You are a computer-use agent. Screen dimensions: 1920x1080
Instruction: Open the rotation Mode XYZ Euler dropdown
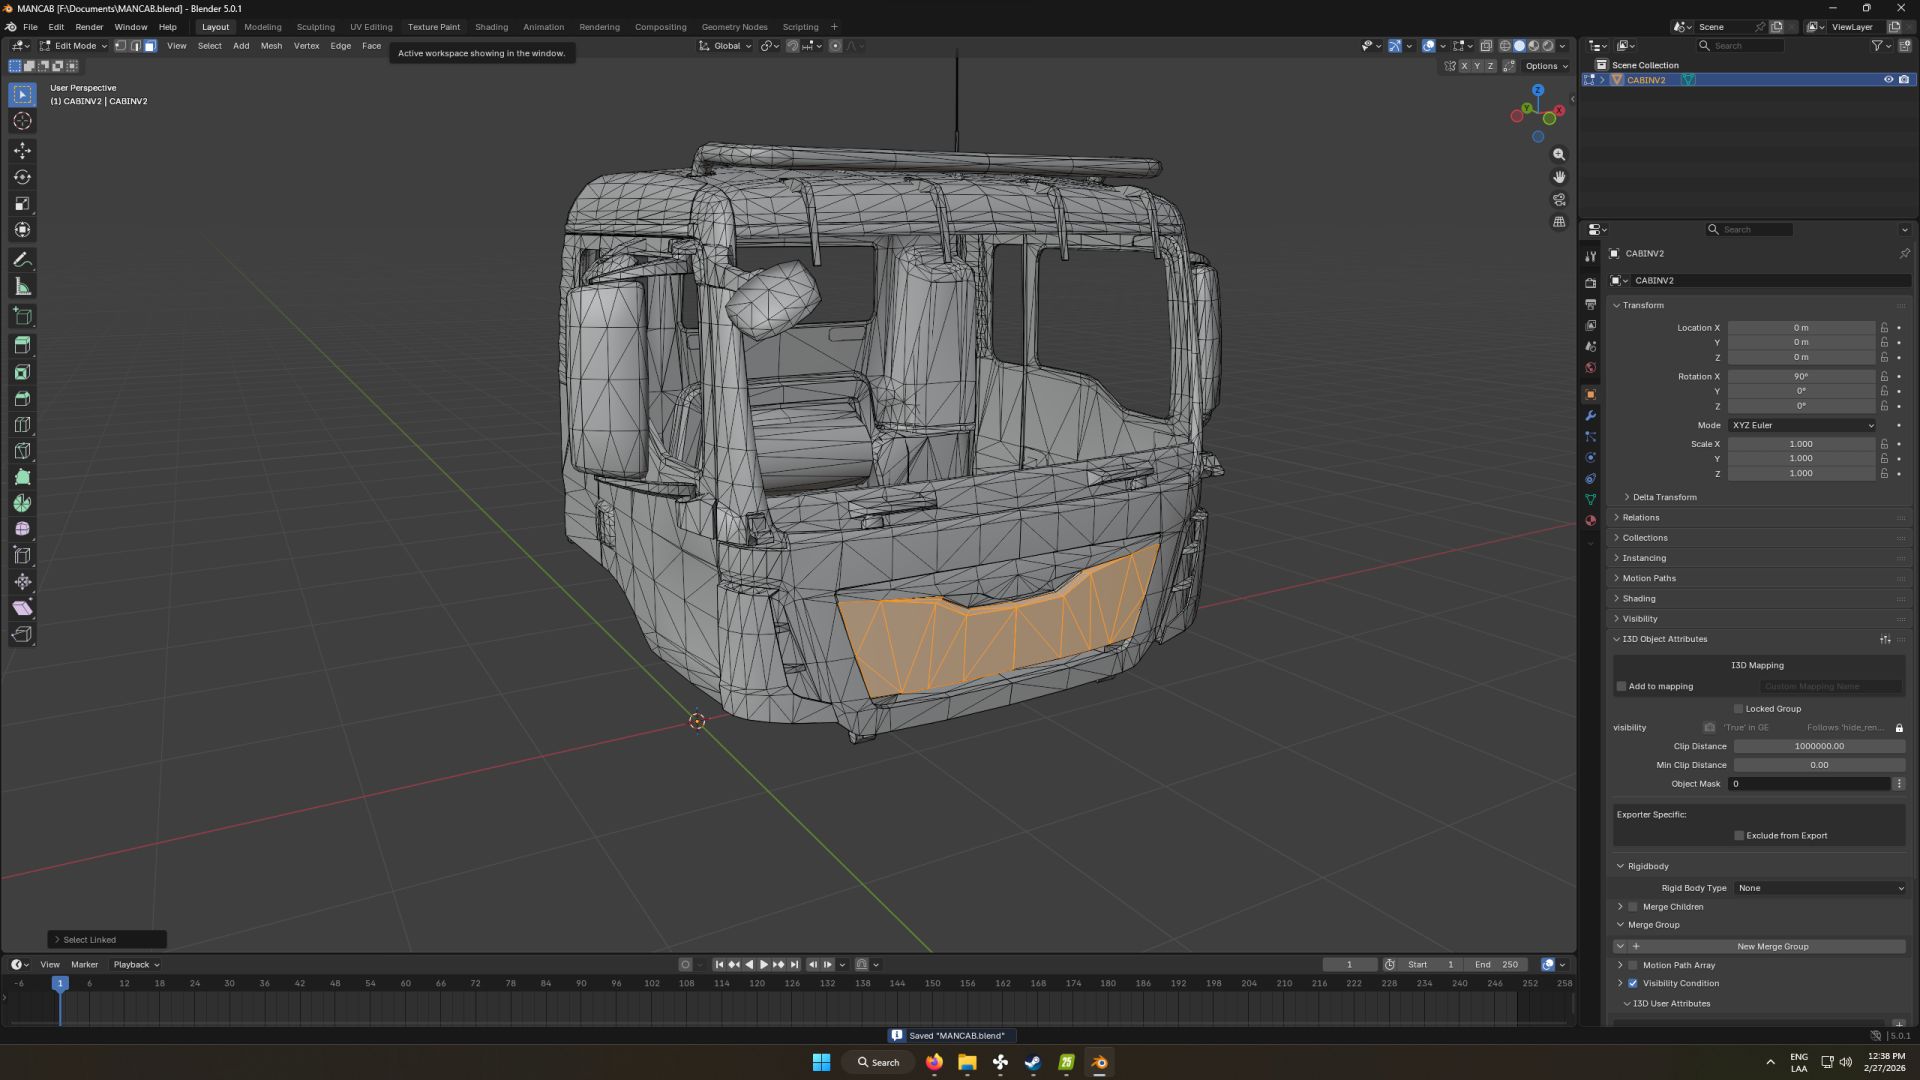point(1802,425)
